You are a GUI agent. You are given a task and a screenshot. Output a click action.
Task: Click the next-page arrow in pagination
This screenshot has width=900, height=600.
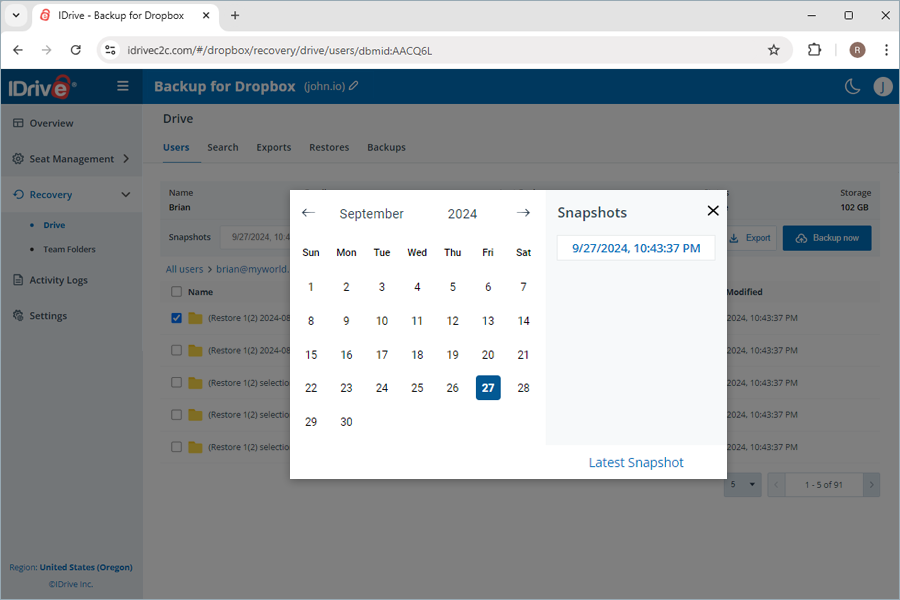(869, 484)
